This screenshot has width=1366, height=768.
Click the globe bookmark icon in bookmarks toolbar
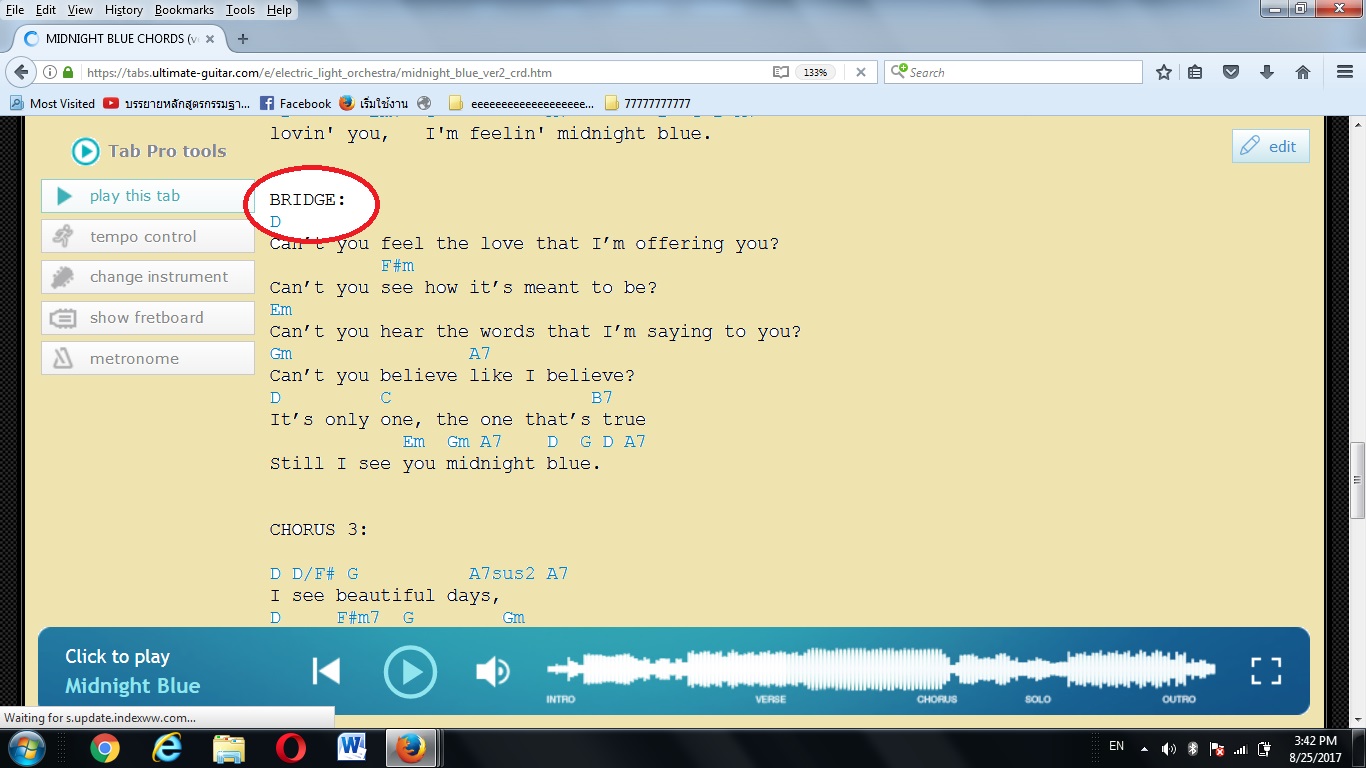pyautogui.click(x=425, y=103)
